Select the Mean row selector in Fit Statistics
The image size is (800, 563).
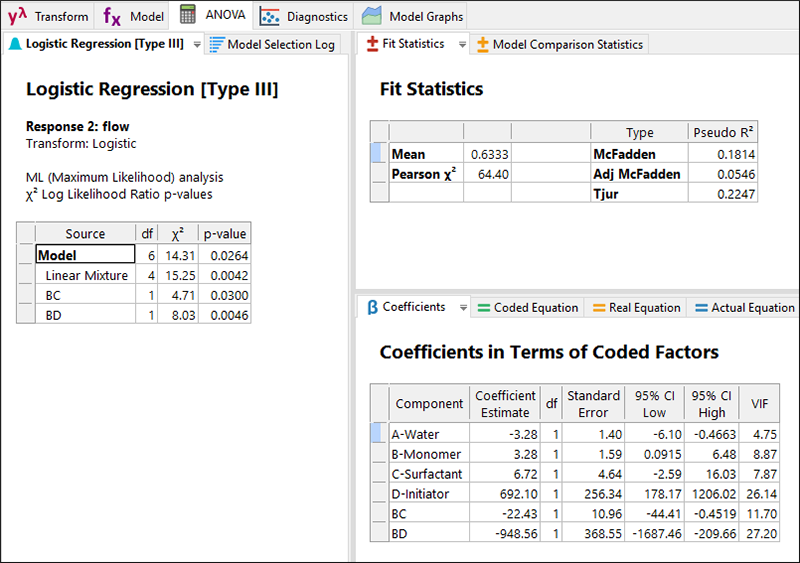point(377,154)
